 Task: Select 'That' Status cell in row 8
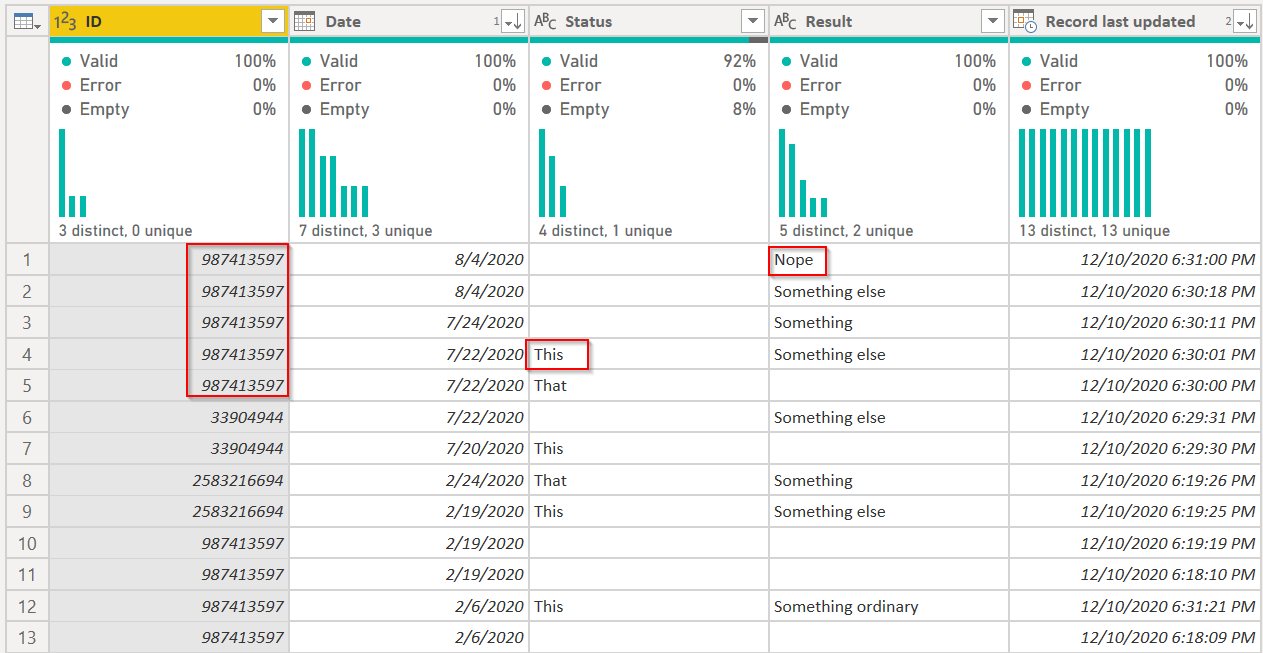[x=649, y=481]
